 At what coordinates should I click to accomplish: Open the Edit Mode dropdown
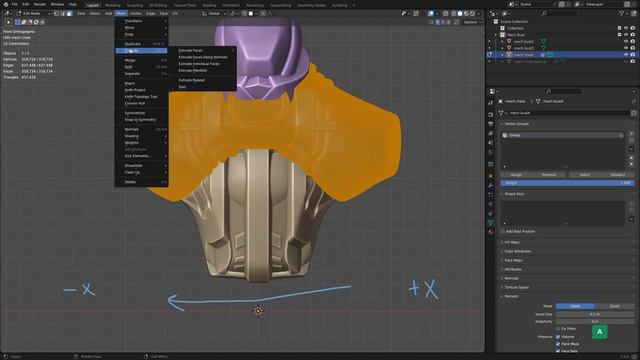click(x=33, y=13)
